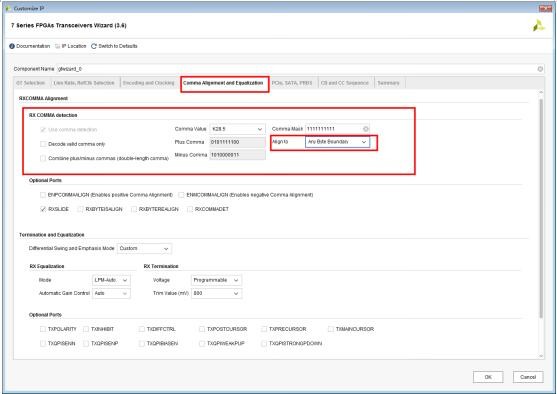This screenshot has width=557, height=394.
Task: Enable RXCOMMADET checkbox
Action: pos(190,209)
